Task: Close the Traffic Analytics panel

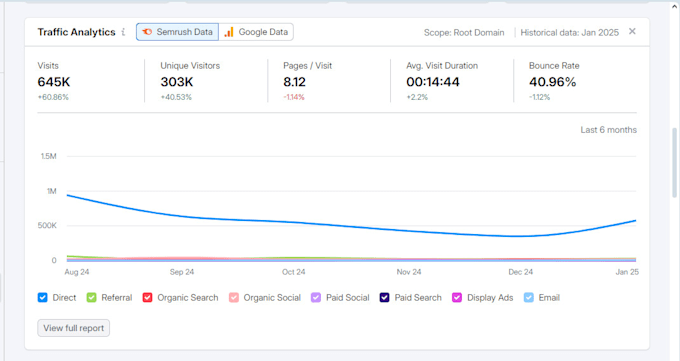Action: pos(632,31)
